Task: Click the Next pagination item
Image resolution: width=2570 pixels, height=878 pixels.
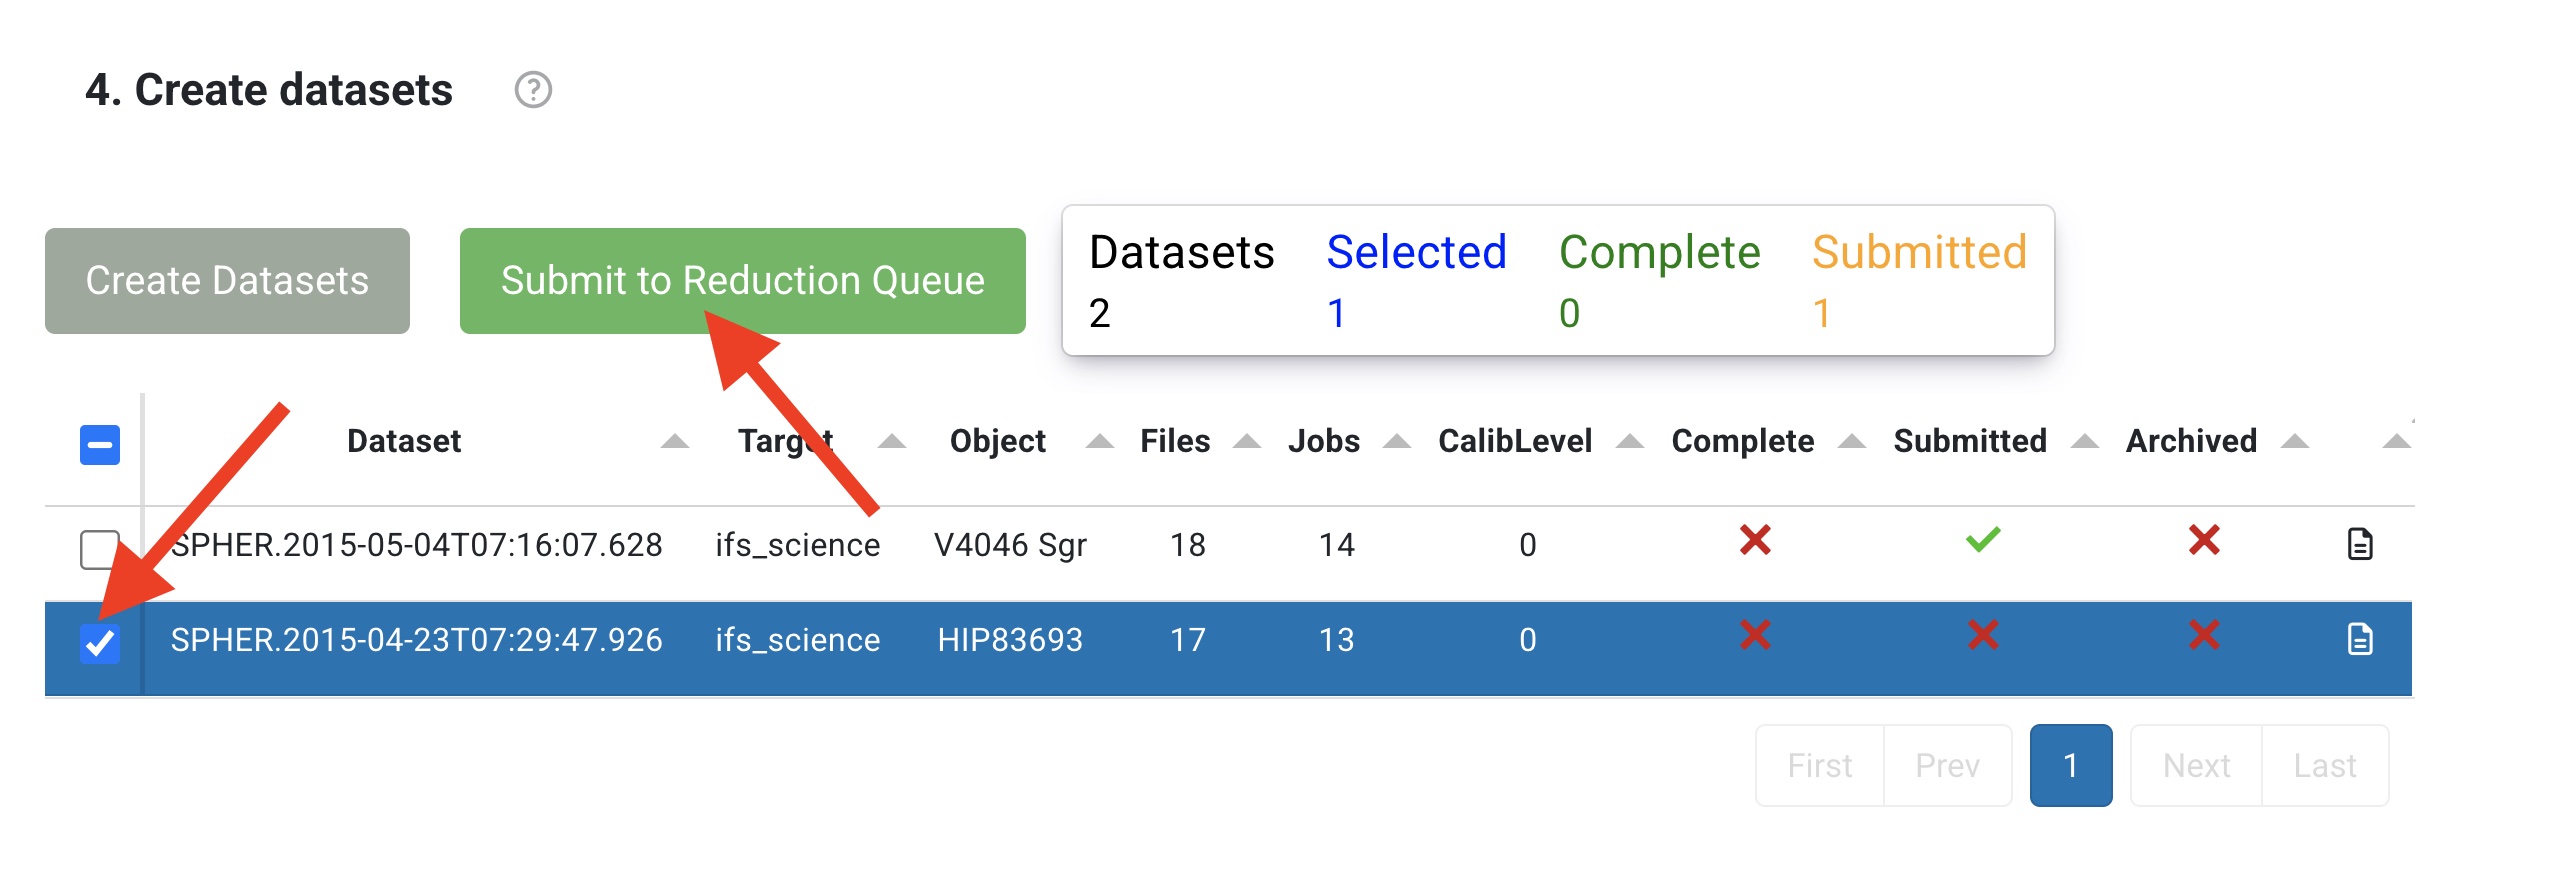Action: point(2196,765)
